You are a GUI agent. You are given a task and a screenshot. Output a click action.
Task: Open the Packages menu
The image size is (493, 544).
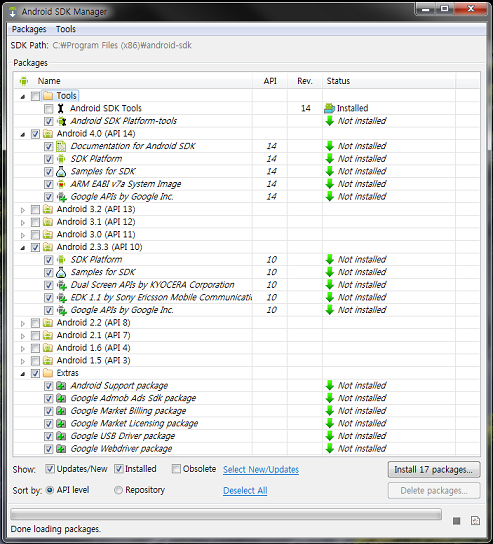coord(29,29)
